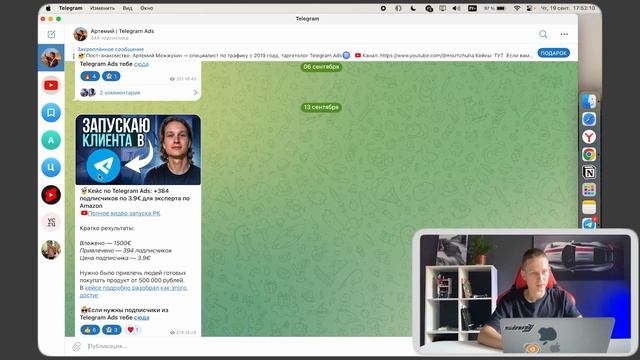Click the 'Вложено — 1500€' line
The width and height of the screenshot is (640, 360).
105,243
